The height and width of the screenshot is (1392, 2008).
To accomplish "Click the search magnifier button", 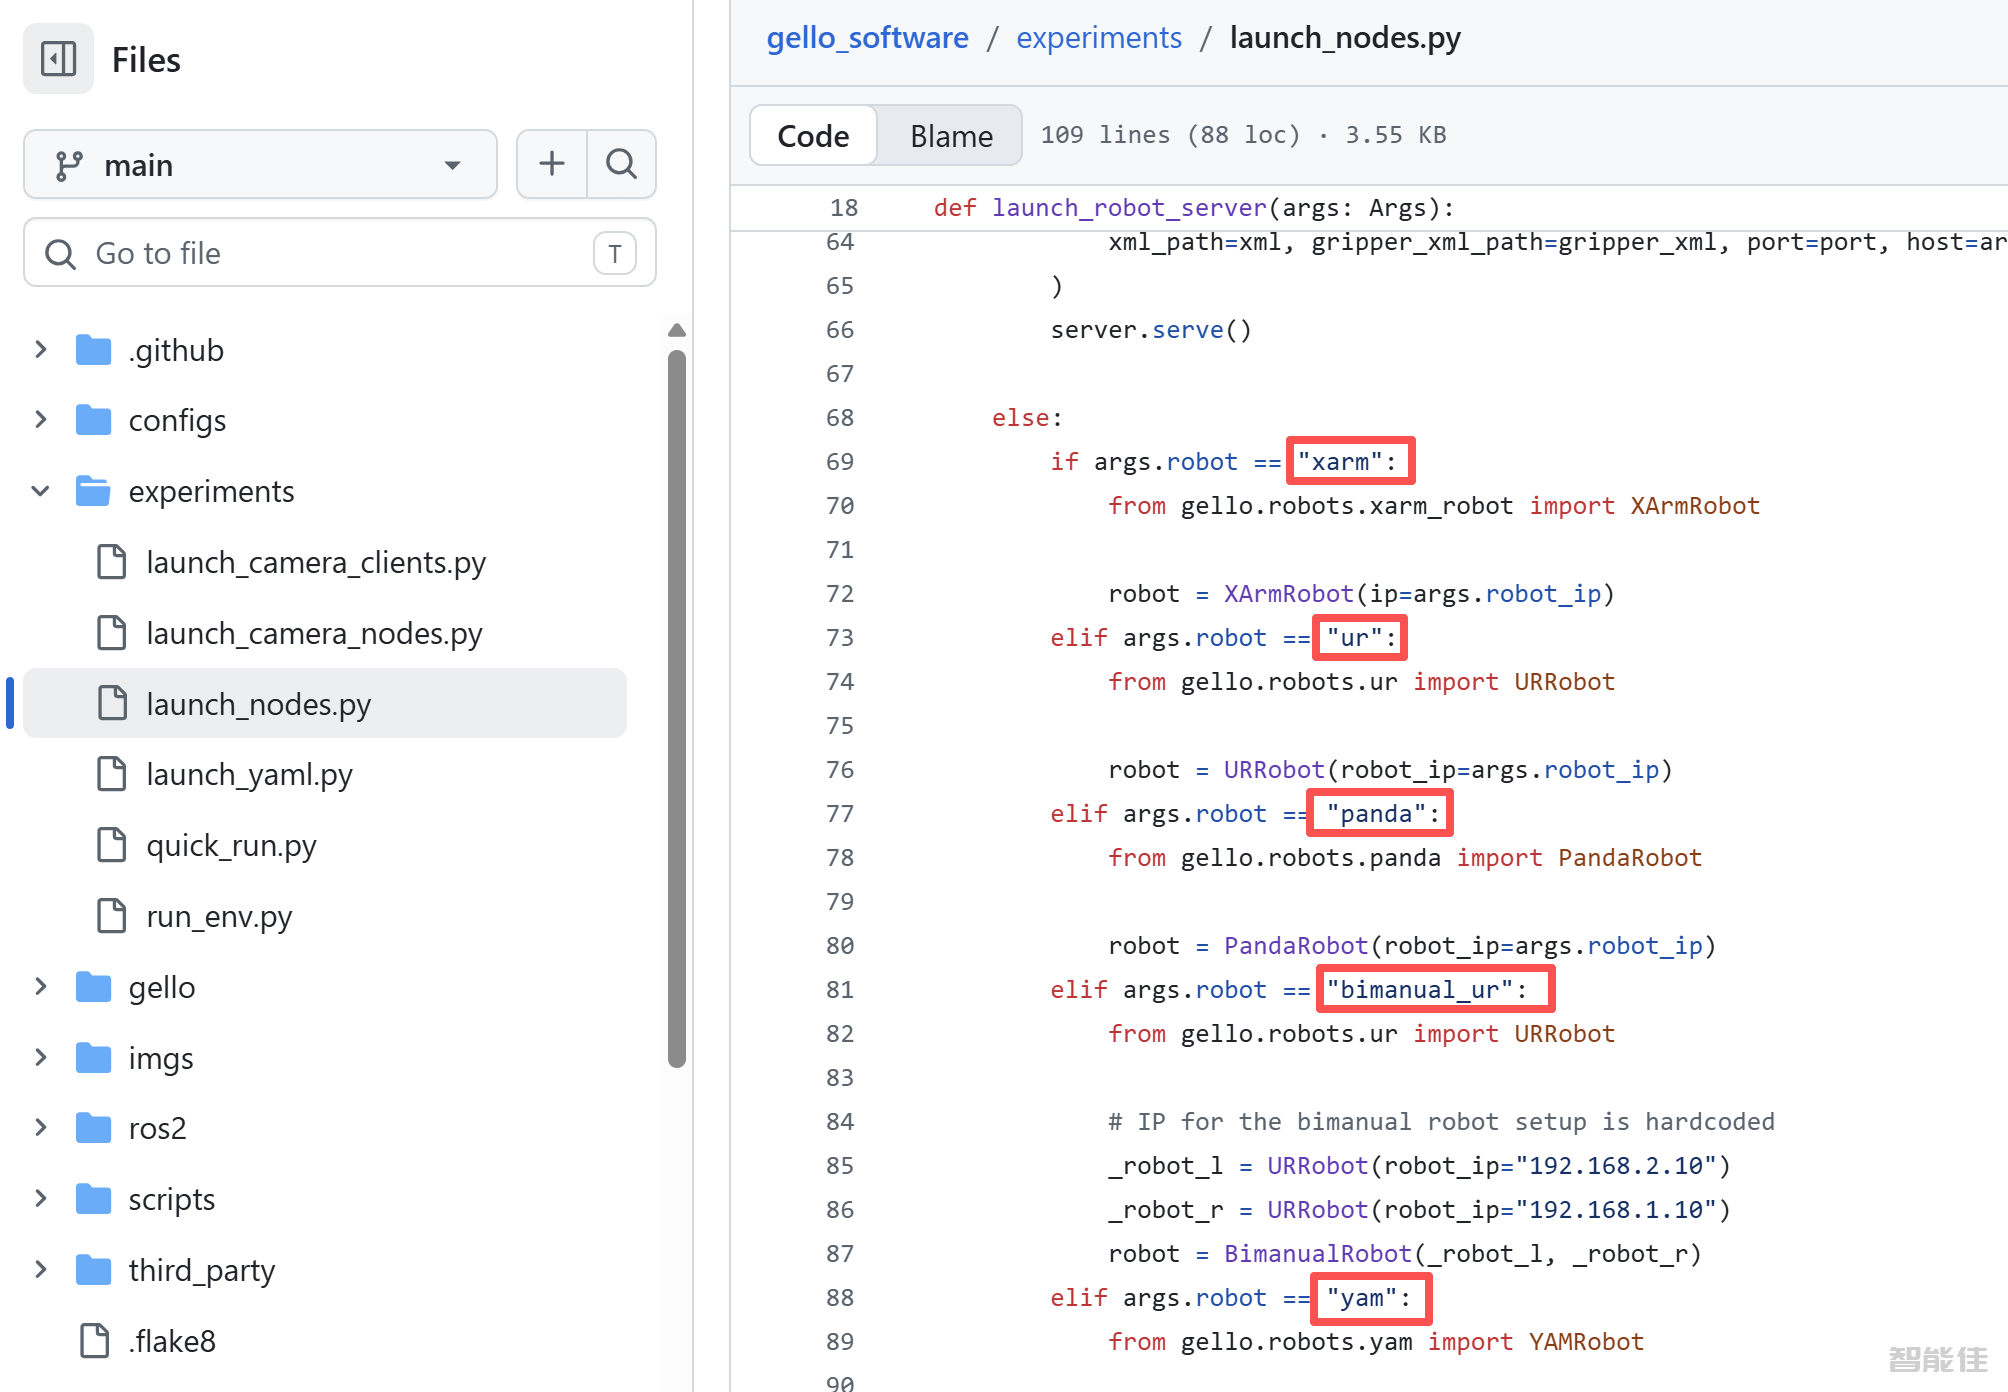I will 621,164.
